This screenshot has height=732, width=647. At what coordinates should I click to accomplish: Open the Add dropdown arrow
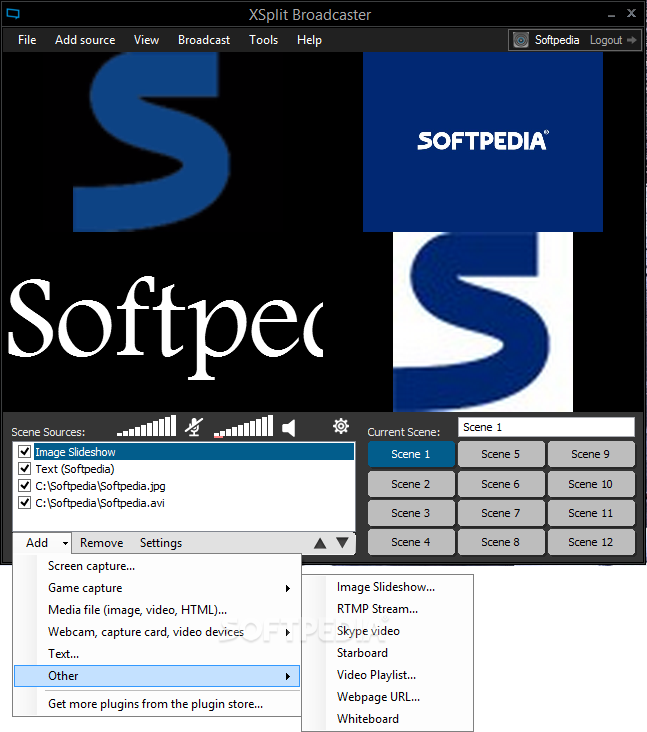click(65, 543)
